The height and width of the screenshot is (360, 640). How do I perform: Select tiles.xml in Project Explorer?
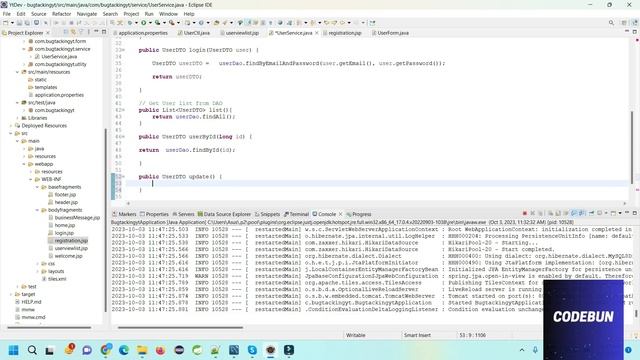tap(57, 279)
